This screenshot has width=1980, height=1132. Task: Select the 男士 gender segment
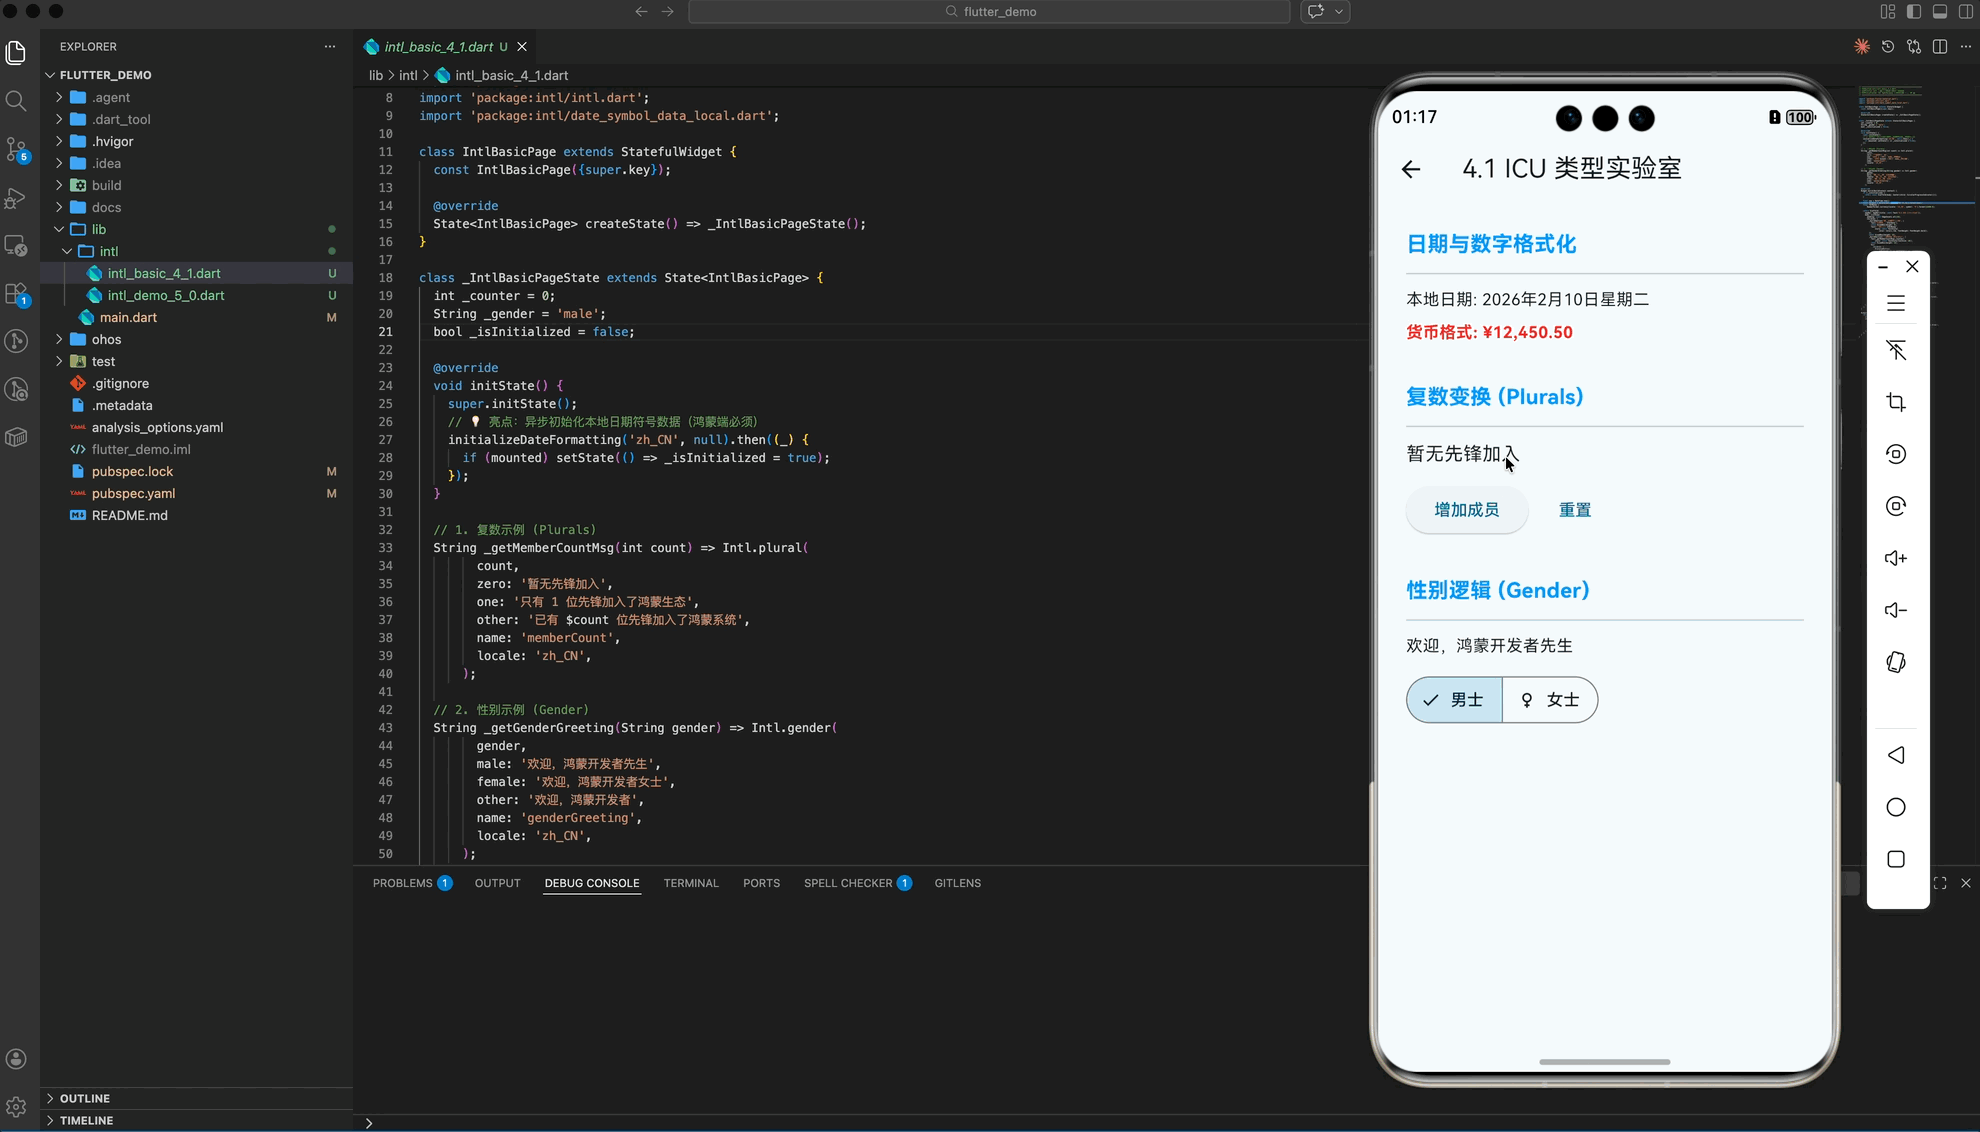(1454, 700)
